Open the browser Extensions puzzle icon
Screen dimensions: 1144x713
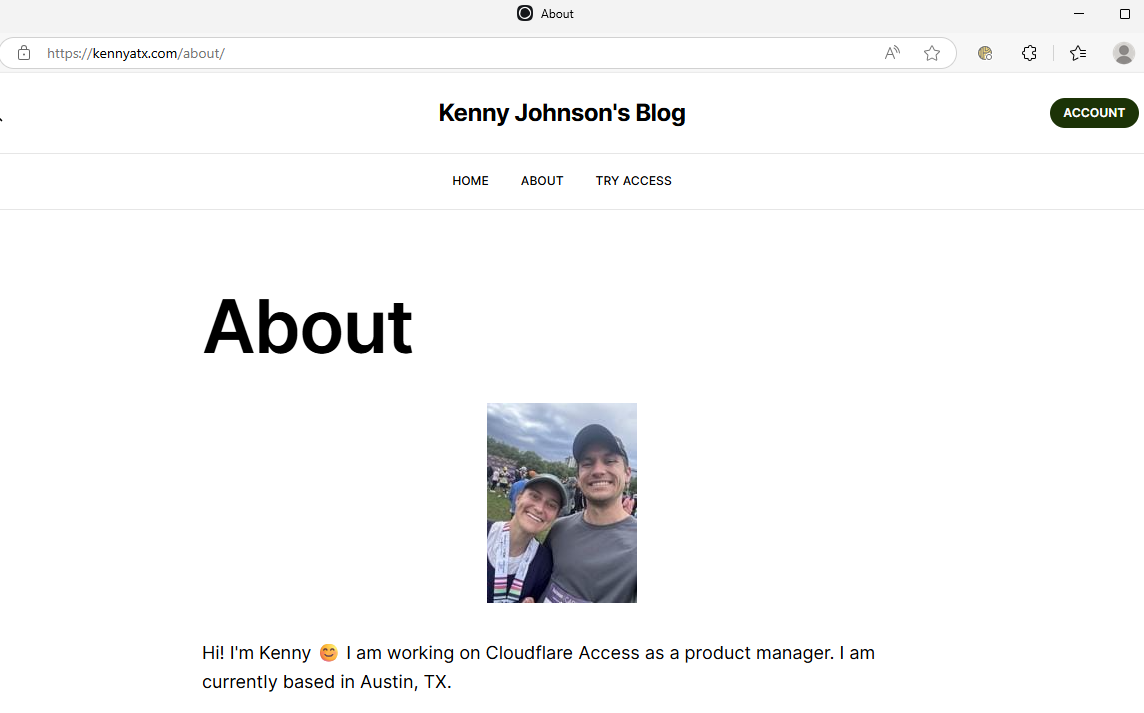1029,53
